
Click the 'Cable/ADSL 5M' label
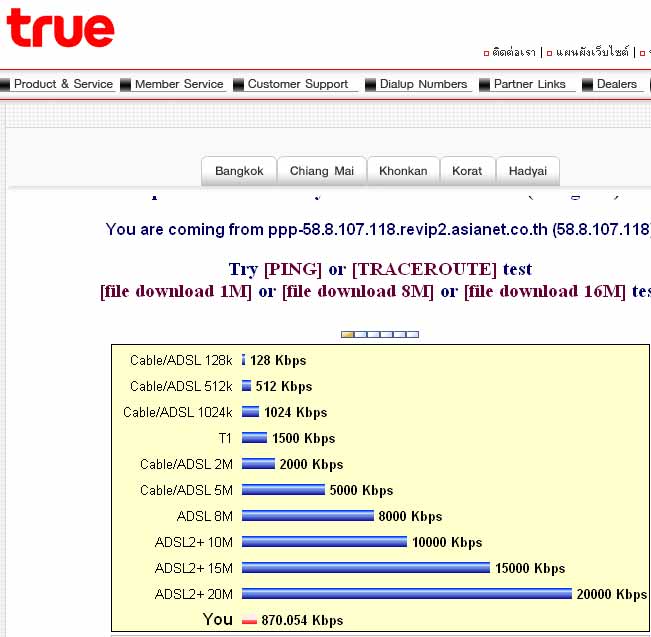pos(186,490)
